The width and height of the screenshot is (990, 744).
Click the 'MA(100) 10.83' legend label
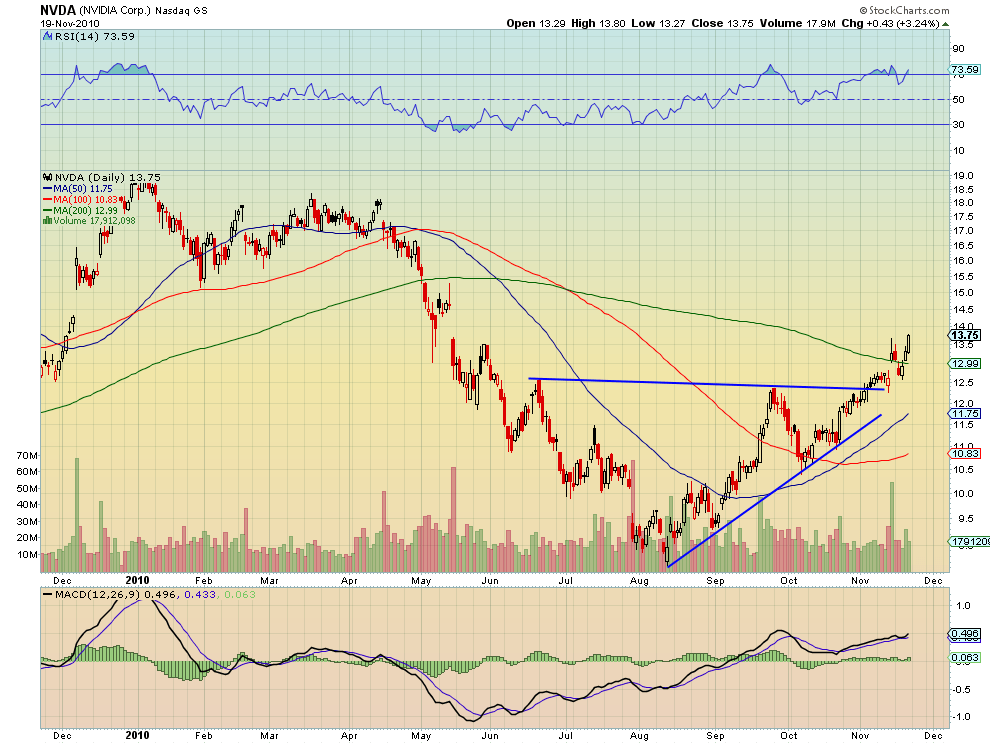(x=85, y=200)
